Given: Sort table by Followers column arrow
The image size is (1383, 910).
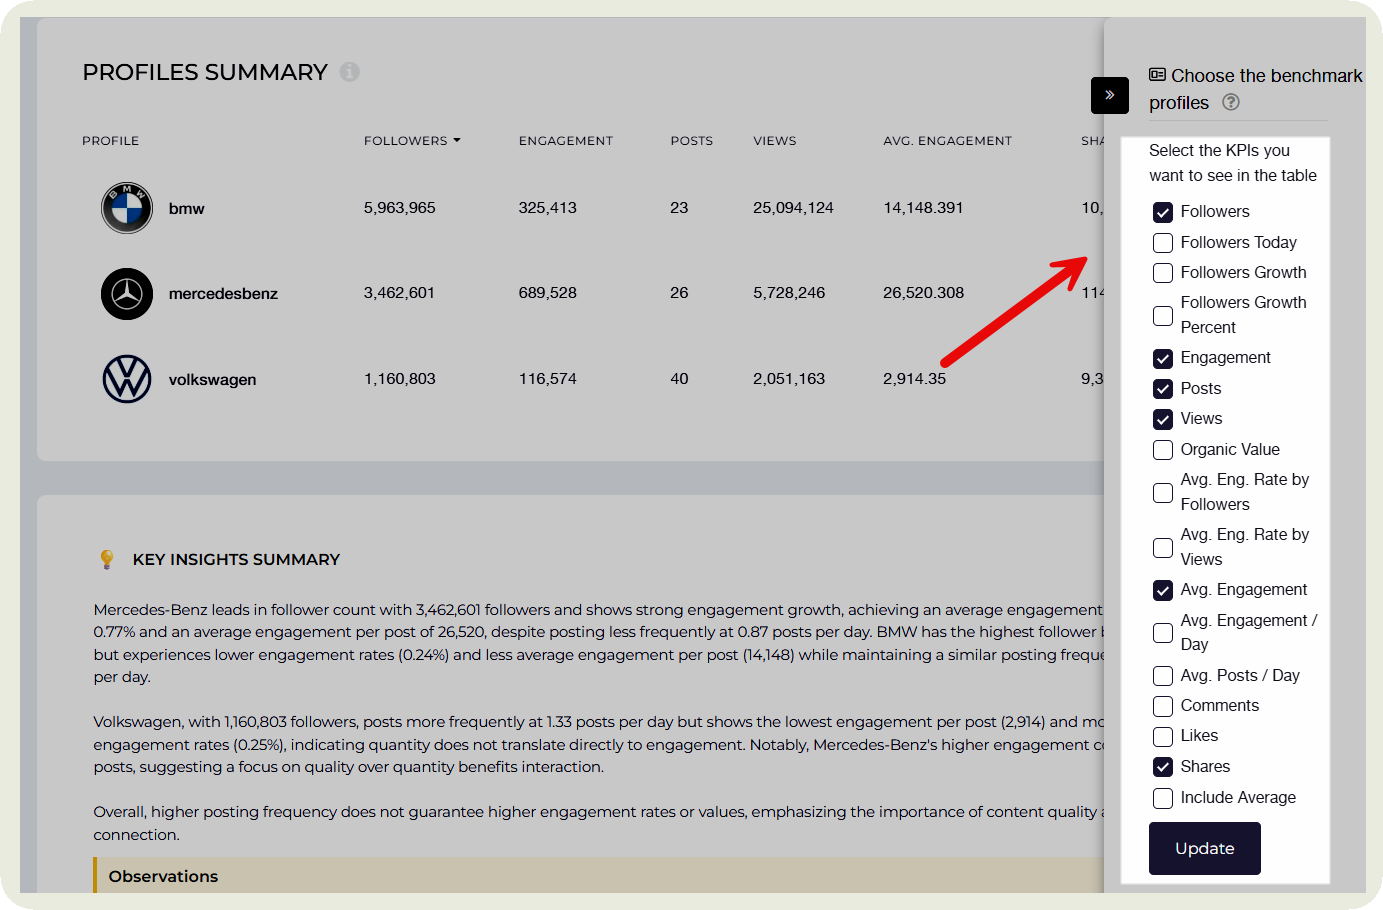Looking at the screenshot, I should coord(457,141).
